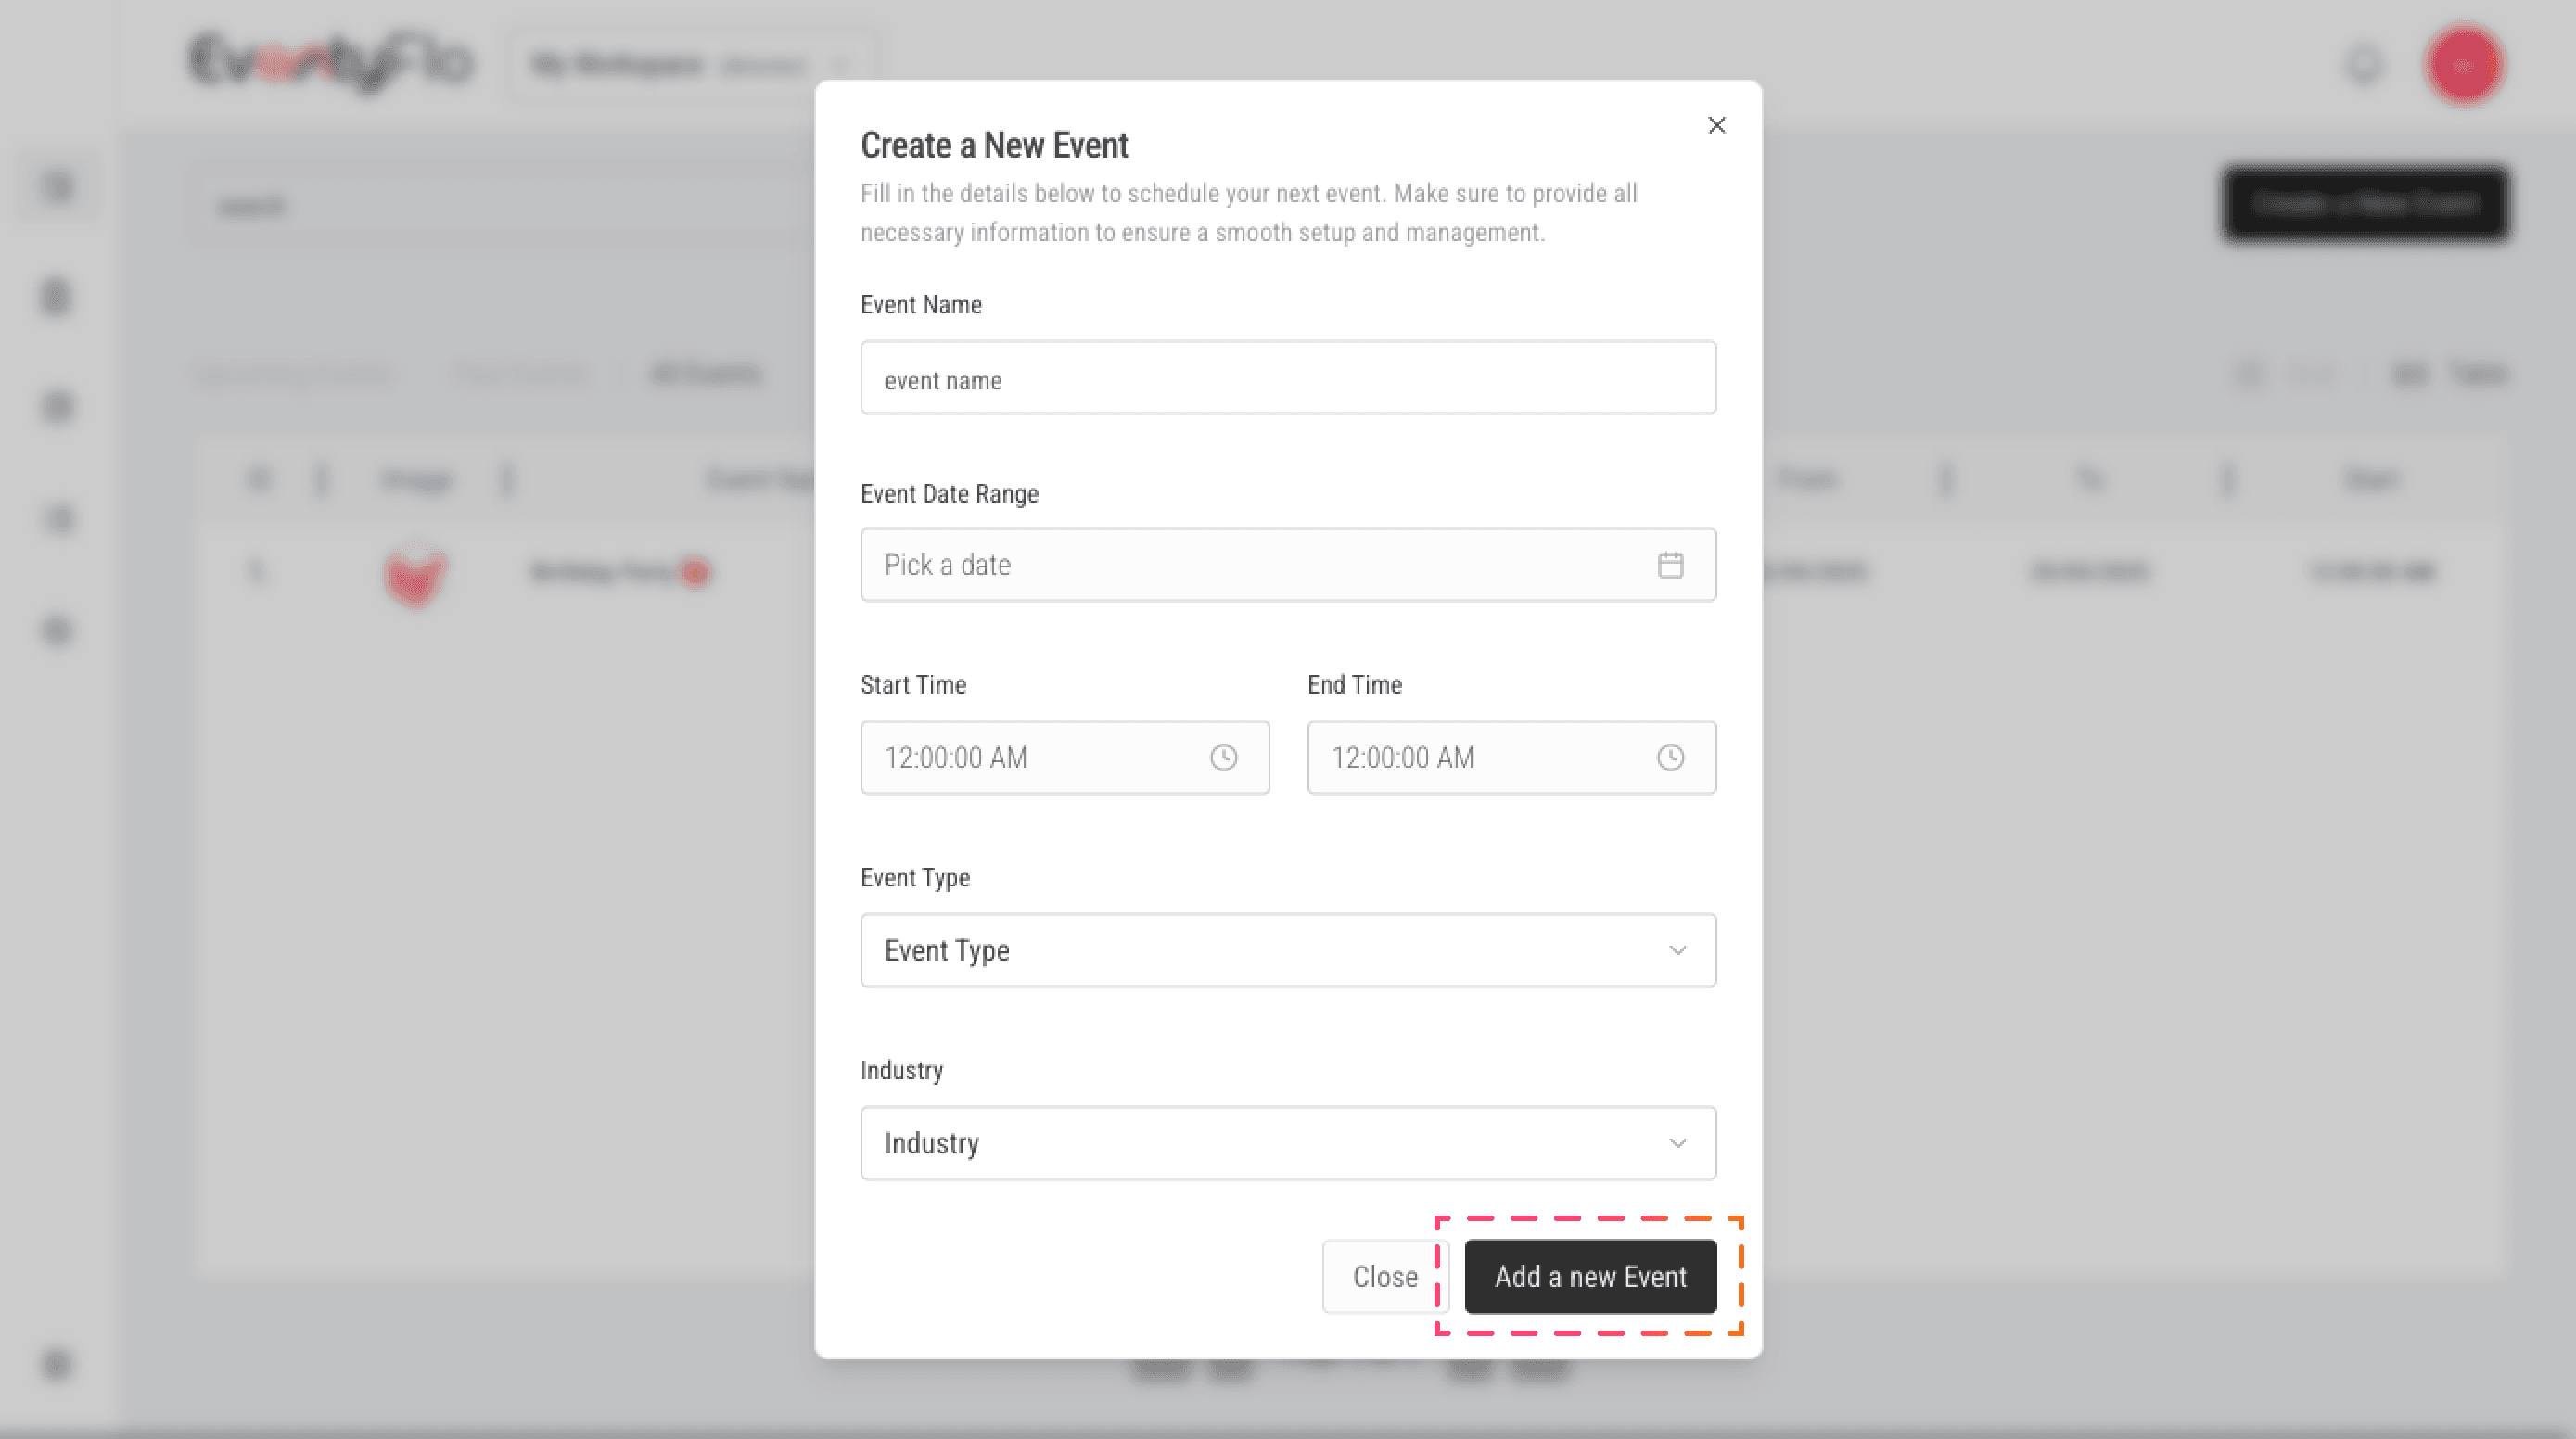Click the calendar icon in Event Date Range
This screenshot has width=2576, height=1439.
click(1670, 565)
